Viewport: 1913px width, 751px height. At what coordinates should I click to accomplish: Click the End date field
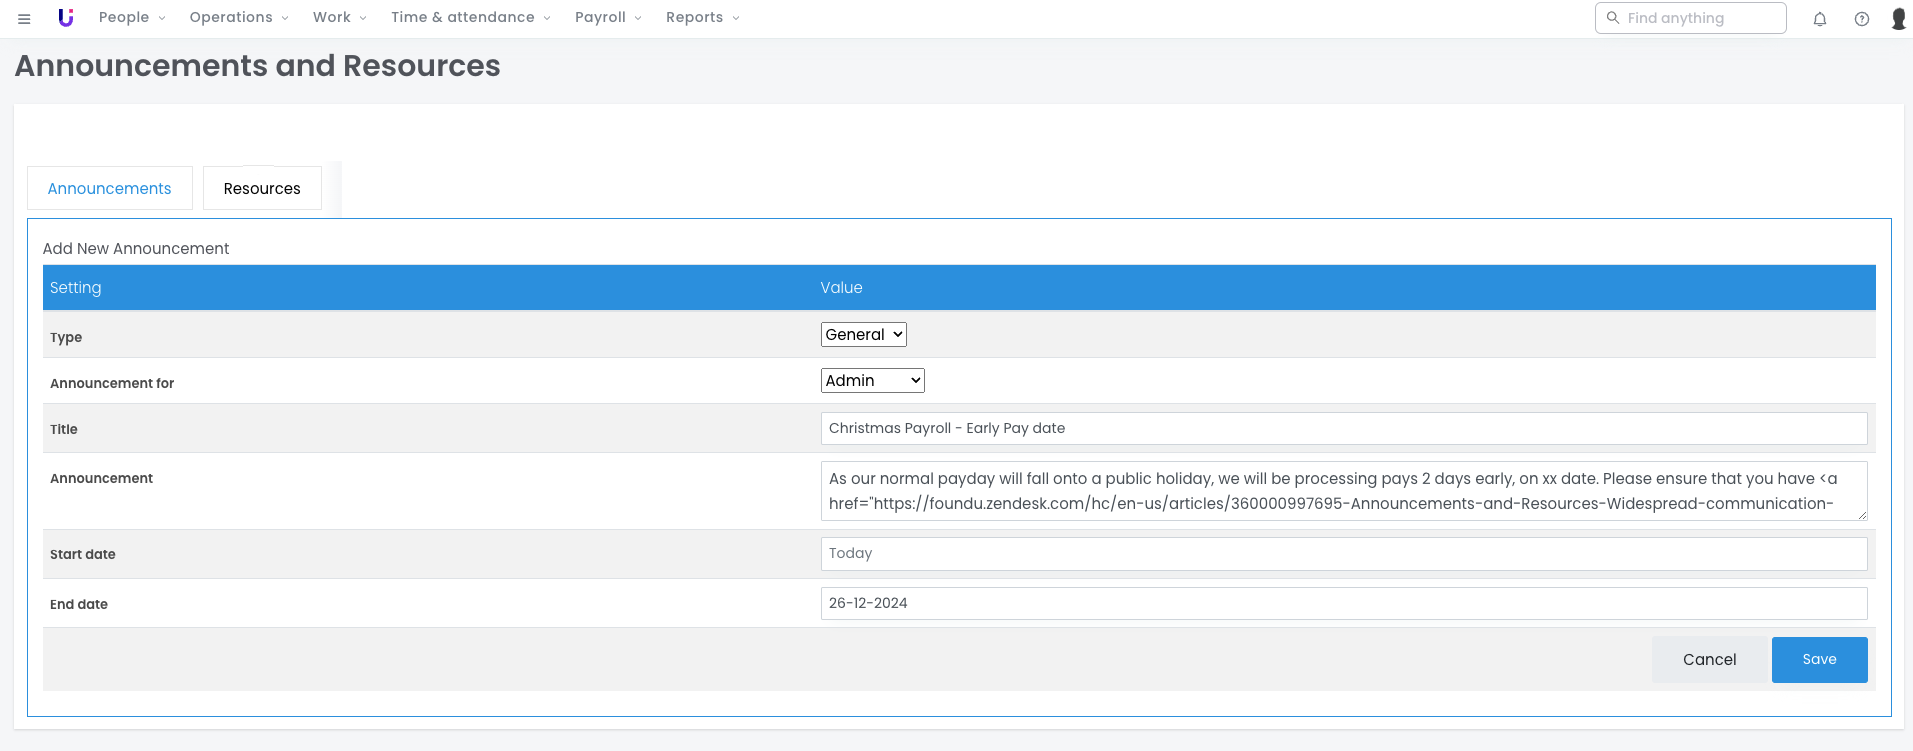(1343, 604)
